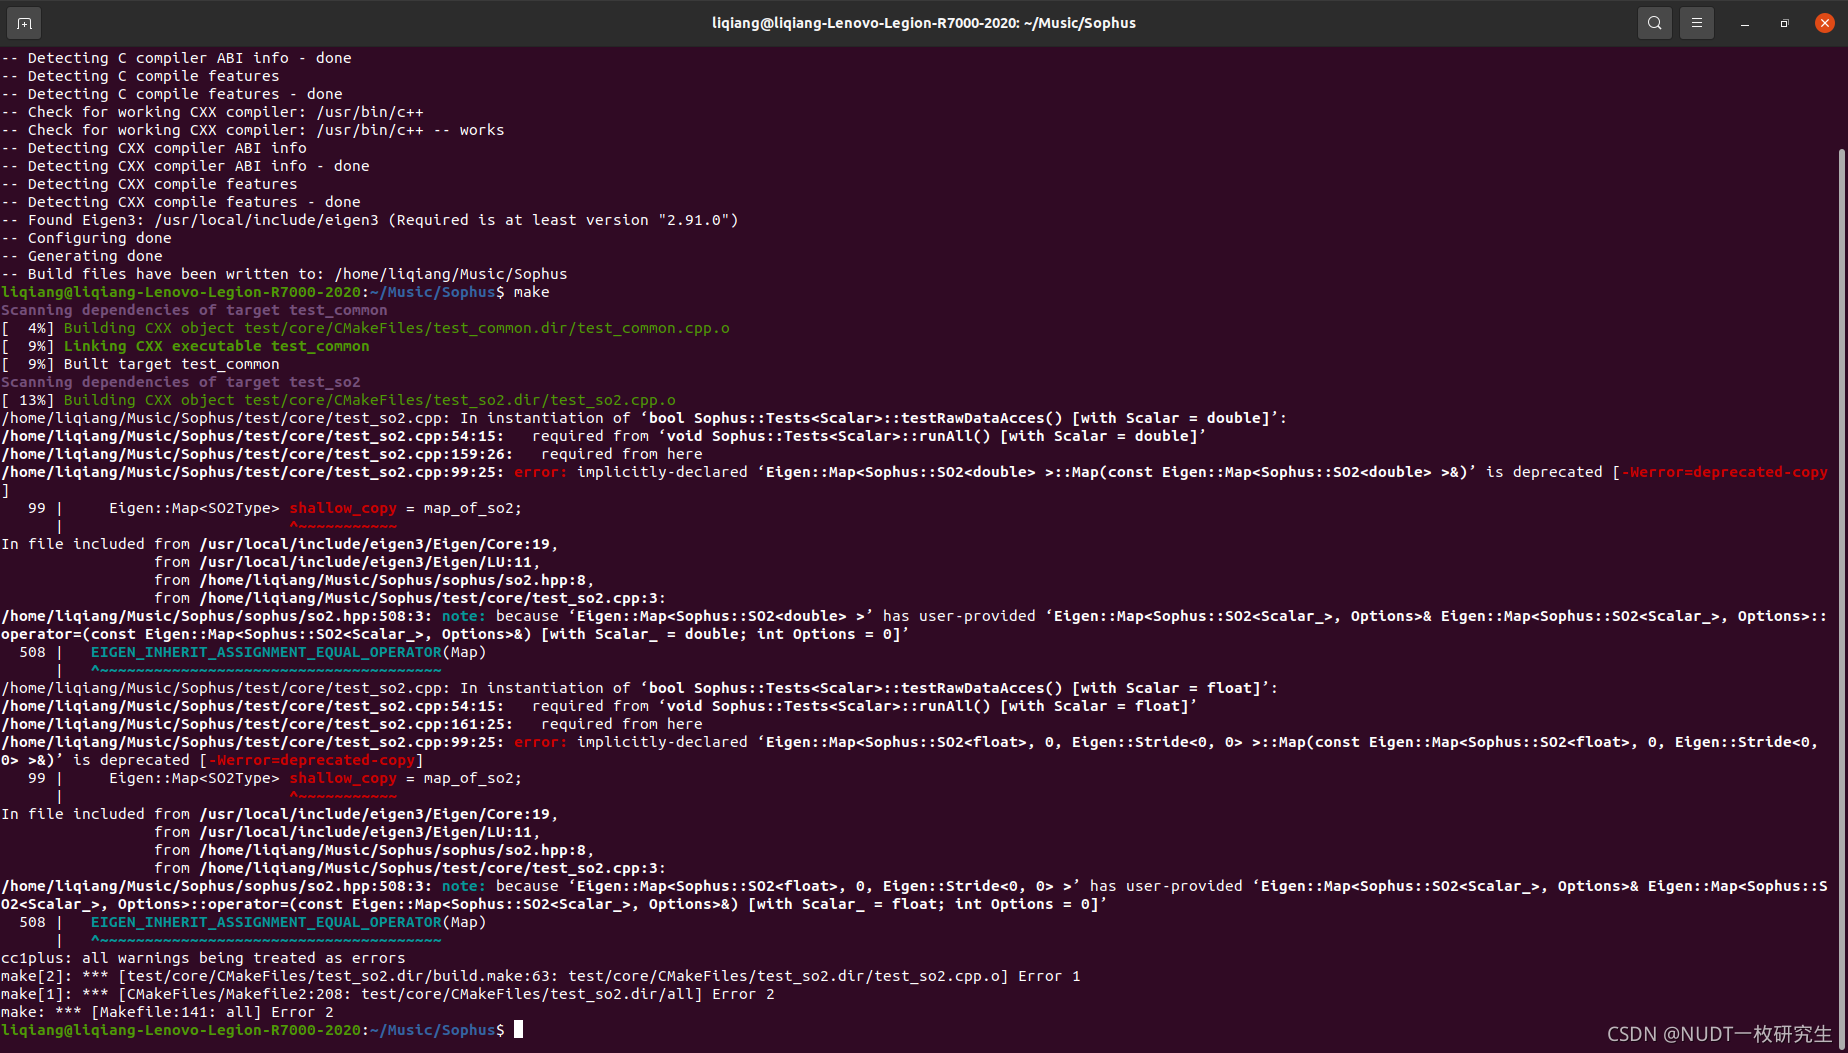Click the Scanning dependencies of target test_so2 line
The height and width of the screenshot is (1053, 1848).
[180, 381]
